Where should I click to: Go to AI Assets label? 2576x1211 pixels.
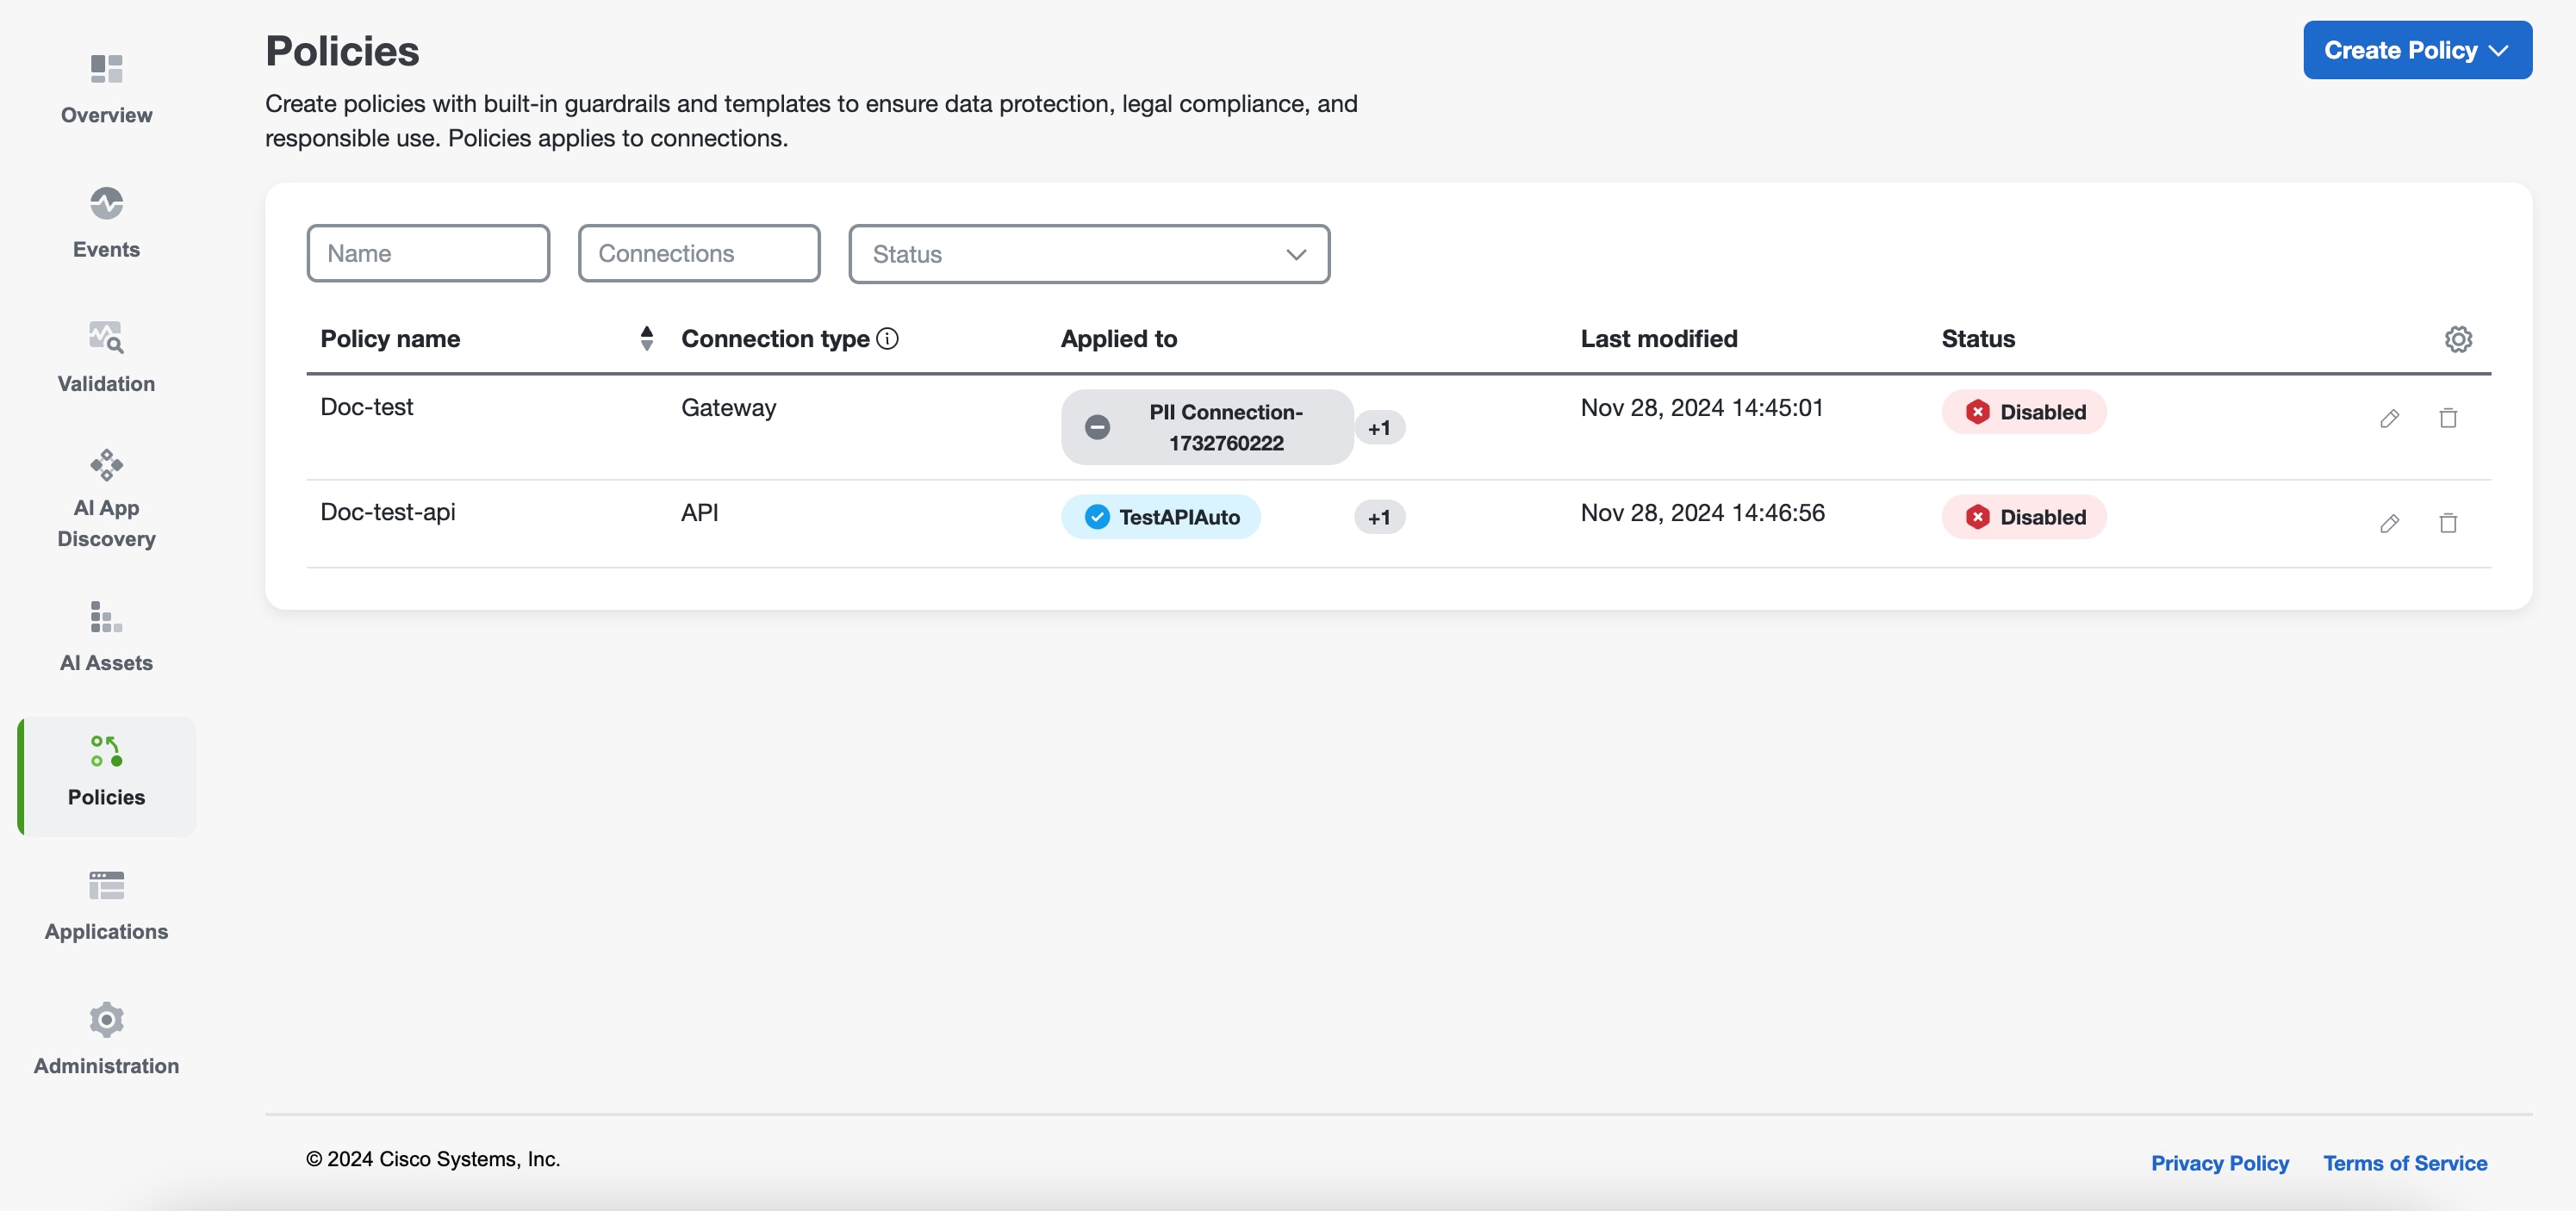tap(106, 662)
